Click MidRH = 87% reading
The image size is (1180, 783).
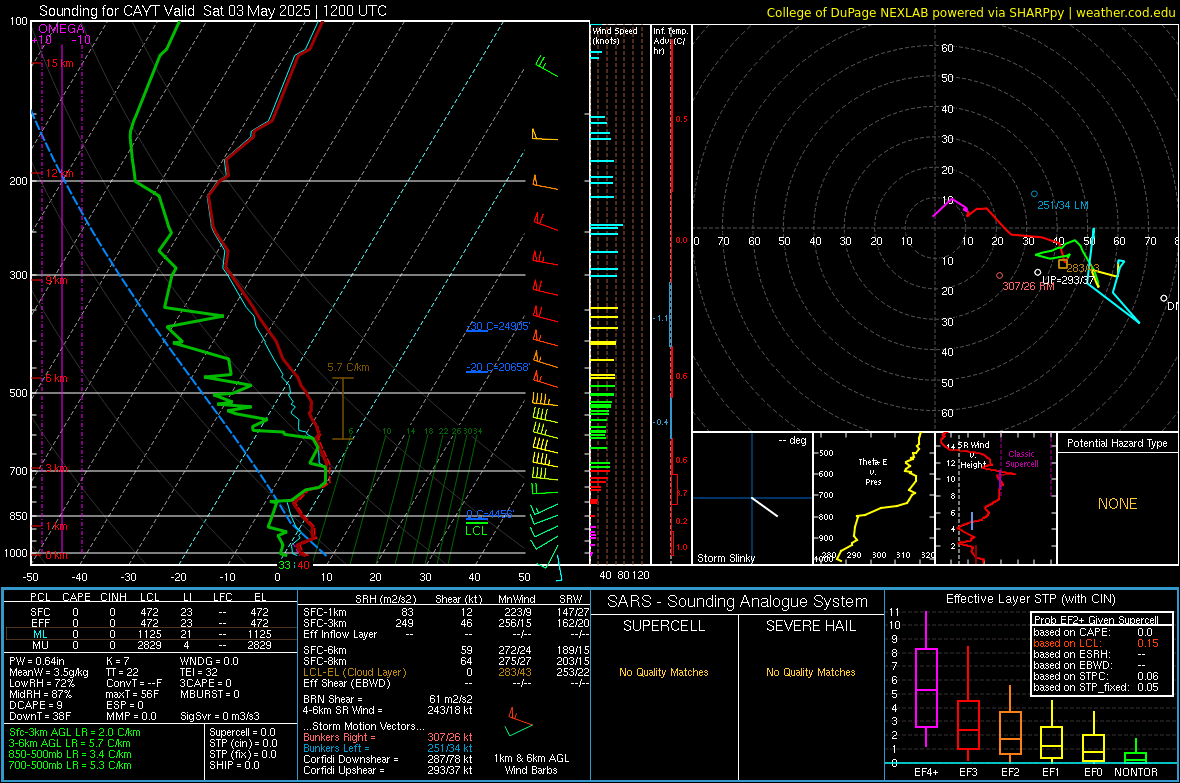click(x=41, y=694)
